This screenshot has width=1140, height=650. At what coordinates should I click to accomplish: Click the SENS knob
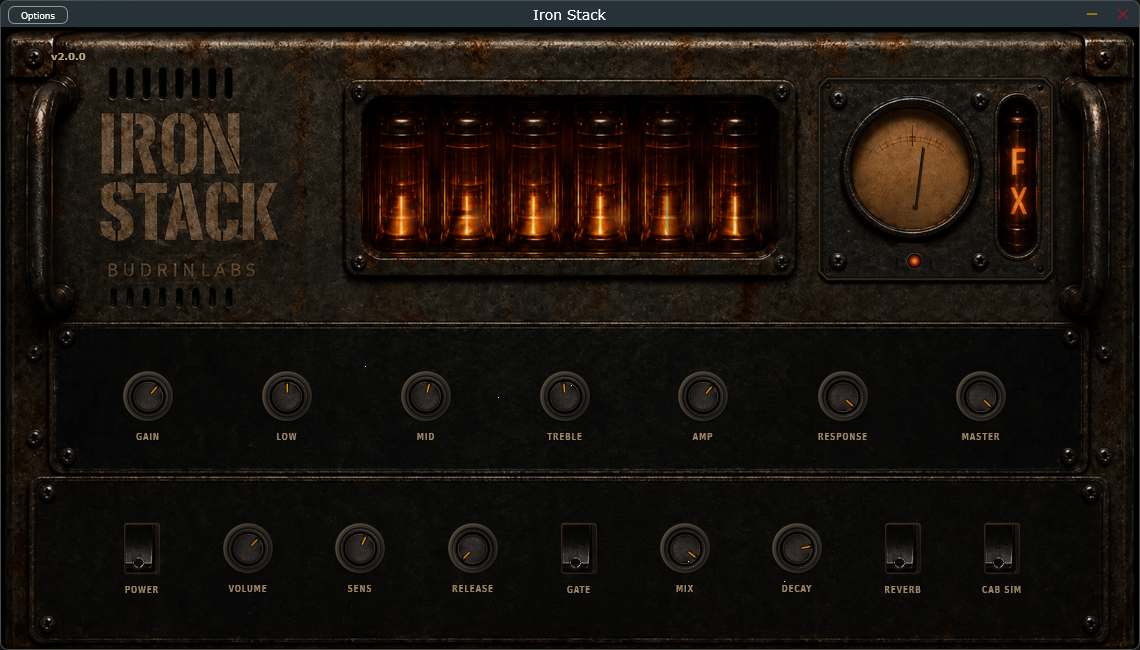pyautogui.click(x=359, y=548)
